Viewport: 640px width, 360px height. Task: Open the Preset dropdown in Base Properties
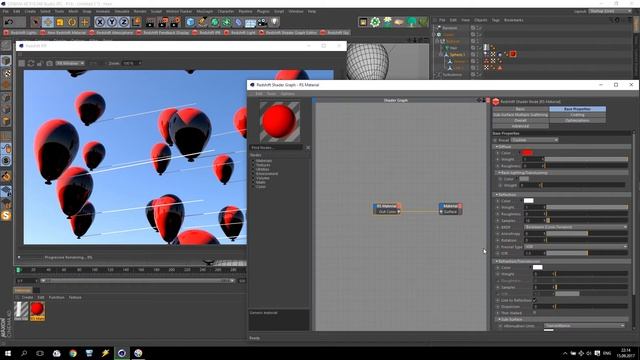click(535, 140)
